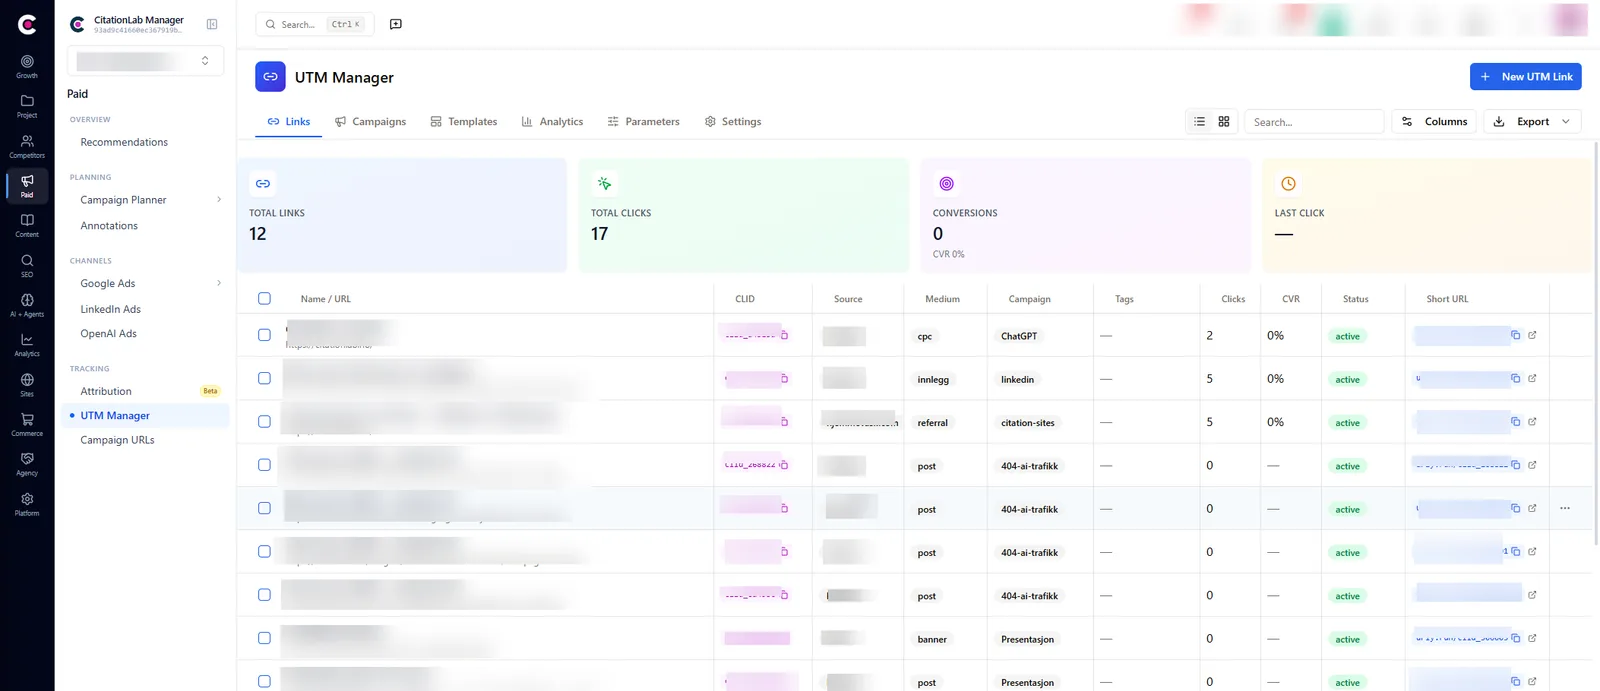This screenshot has height=691, width=1600.
Task: Open the workspace selector dropdown
Action: pyautogui.click(x=145, y=61)
